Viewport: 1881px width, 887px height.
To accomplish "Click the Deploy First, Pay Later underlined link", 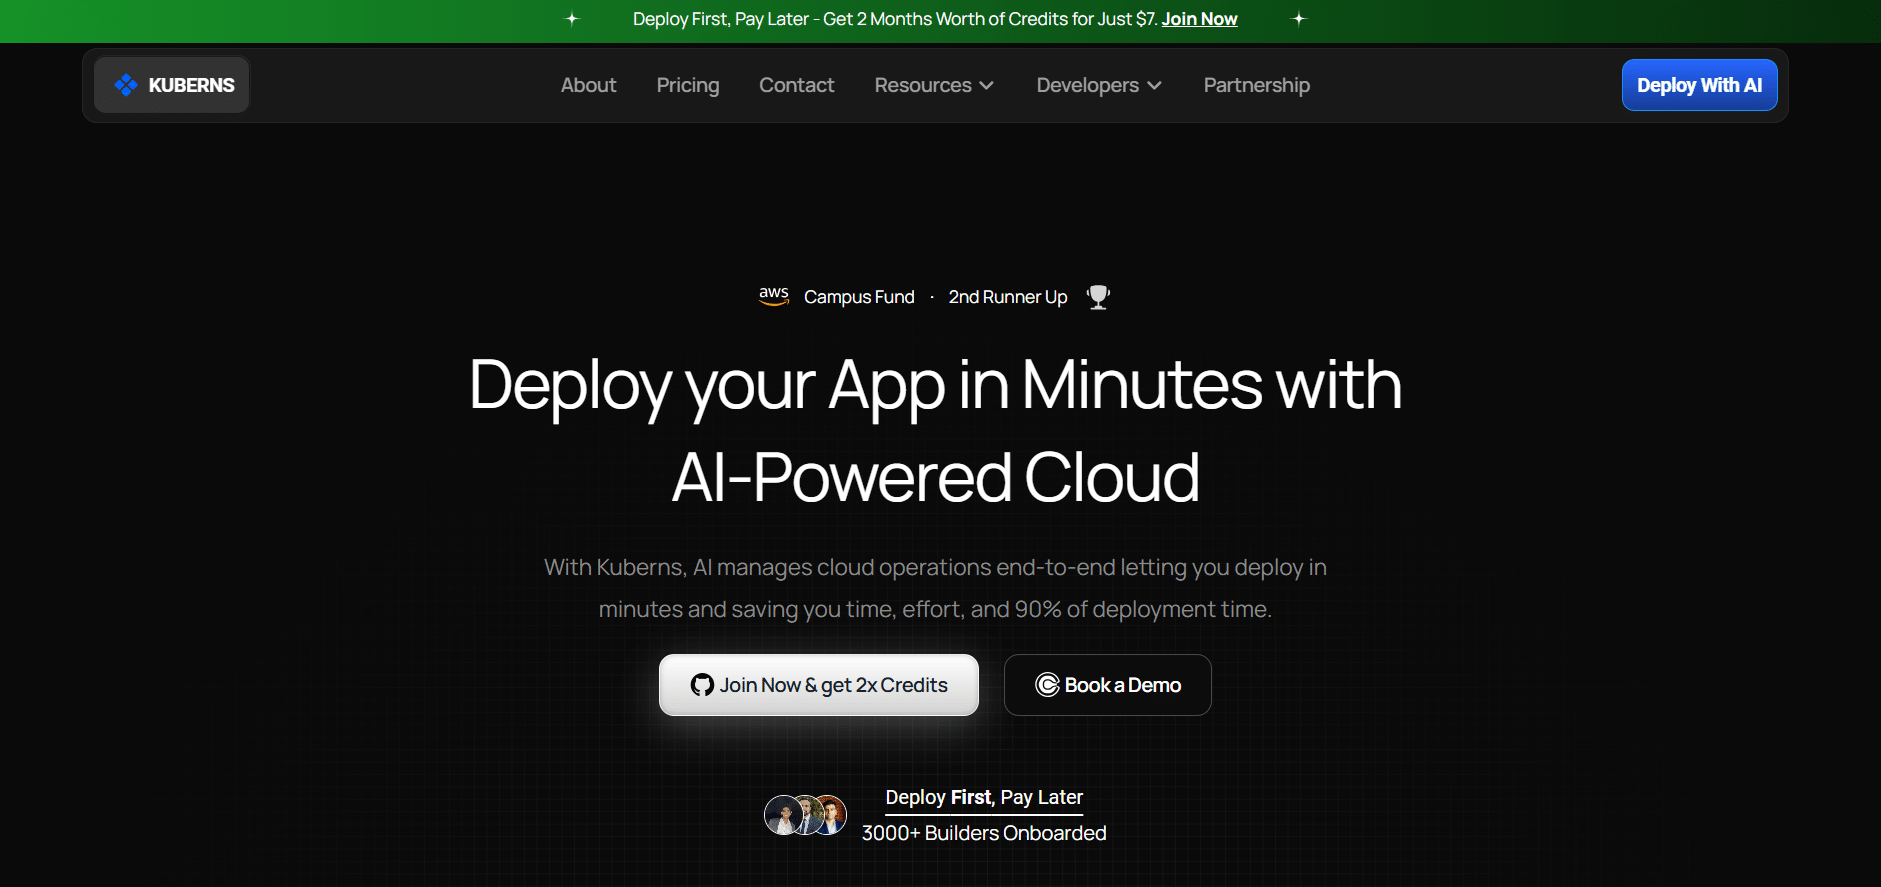I will [984, 798].
